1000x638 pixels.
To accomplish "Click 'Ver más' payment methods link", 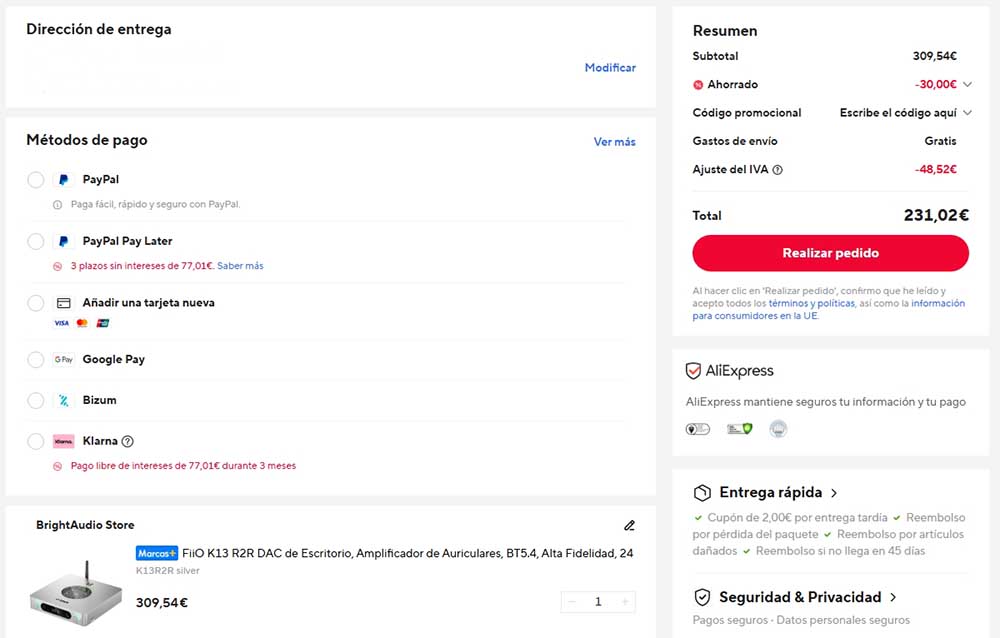I will pos(615,142).
